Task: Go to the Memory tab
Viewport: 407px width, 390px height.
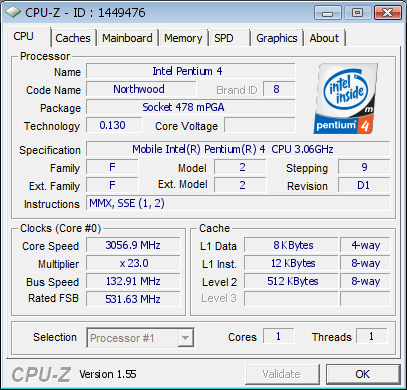Action: pos(183,38)
